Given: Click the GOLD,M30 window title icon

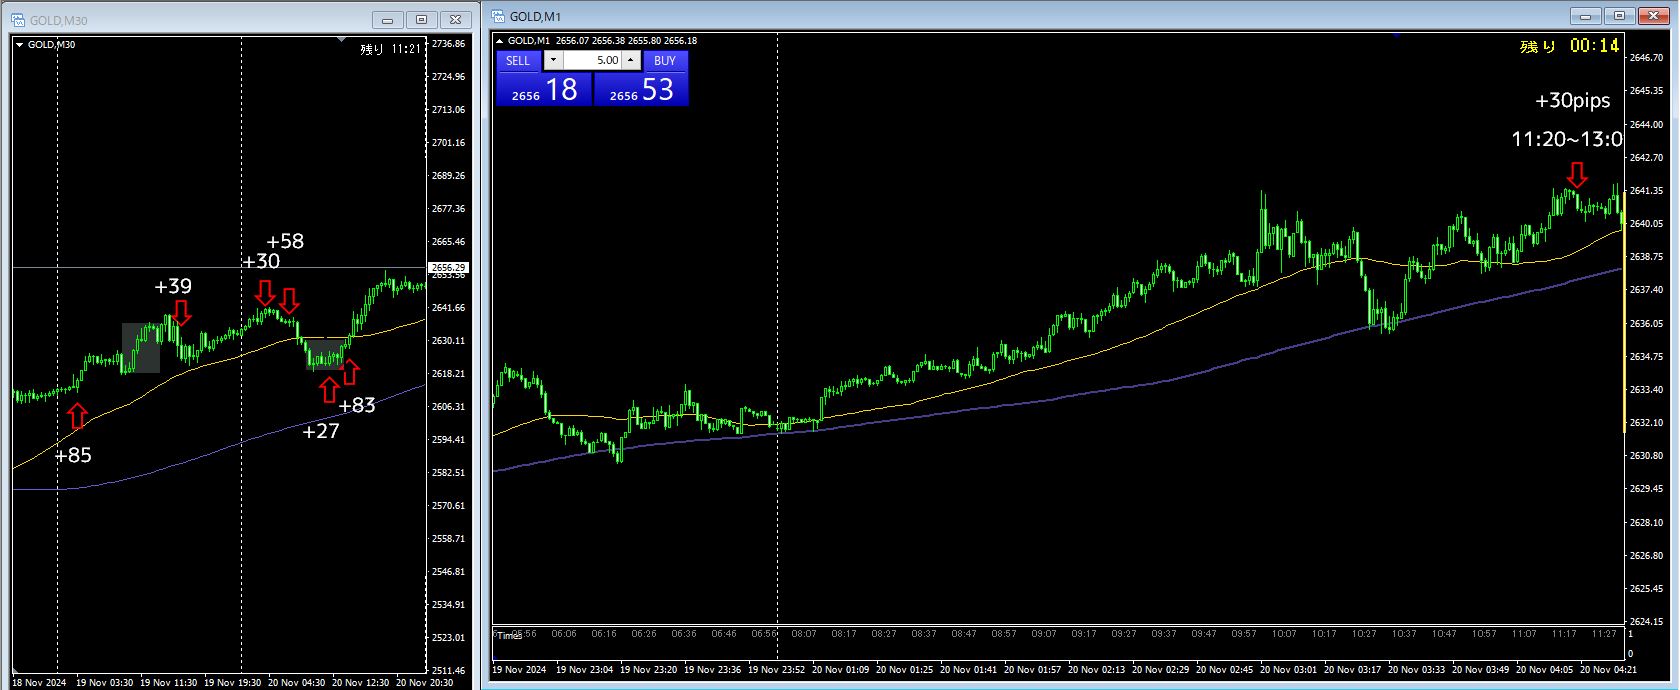Looking at the screenshot, I should (x=17, y=19).
